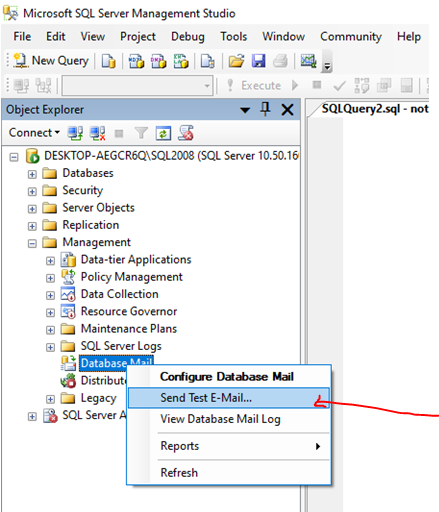Viewport: 439px width, 512px height.
Task: Open the Reports submenu
Action: click(229, 446)
